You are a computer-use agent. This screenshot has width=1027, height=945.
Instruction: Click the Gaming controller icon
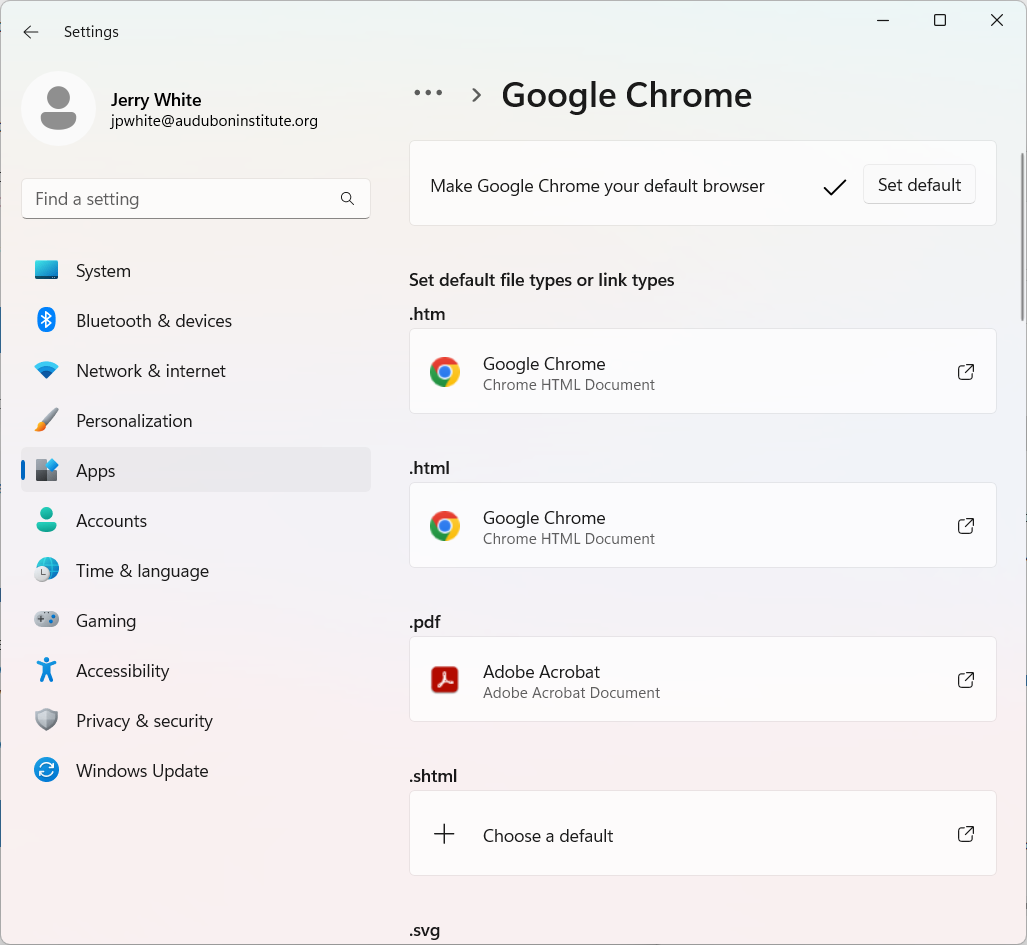coord(47,620)
